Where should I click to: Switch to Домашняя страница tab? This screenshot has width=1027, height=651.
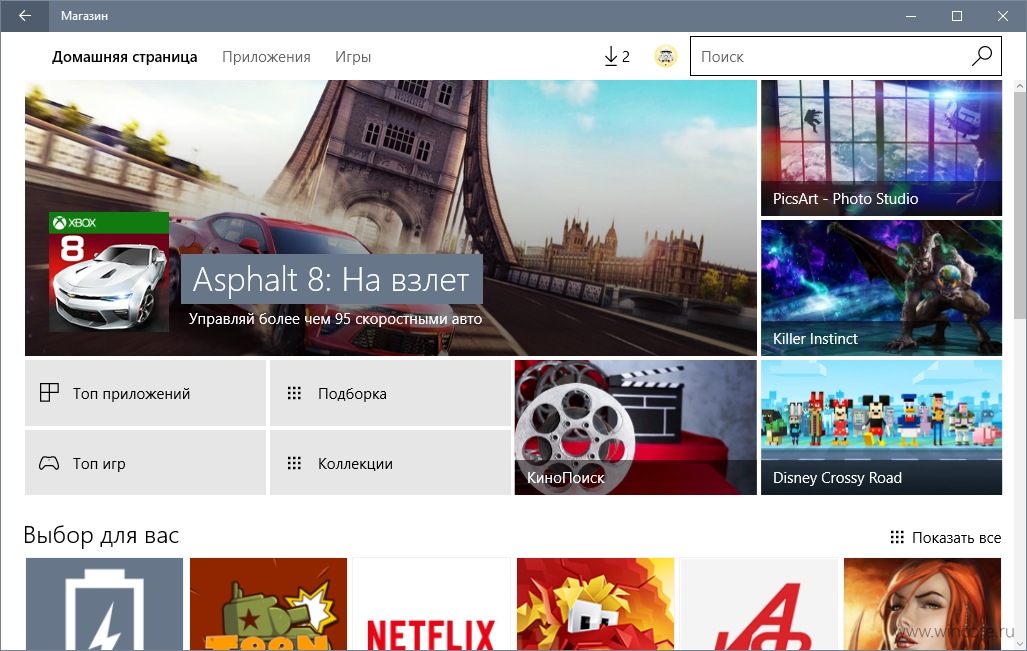point(124,57)
